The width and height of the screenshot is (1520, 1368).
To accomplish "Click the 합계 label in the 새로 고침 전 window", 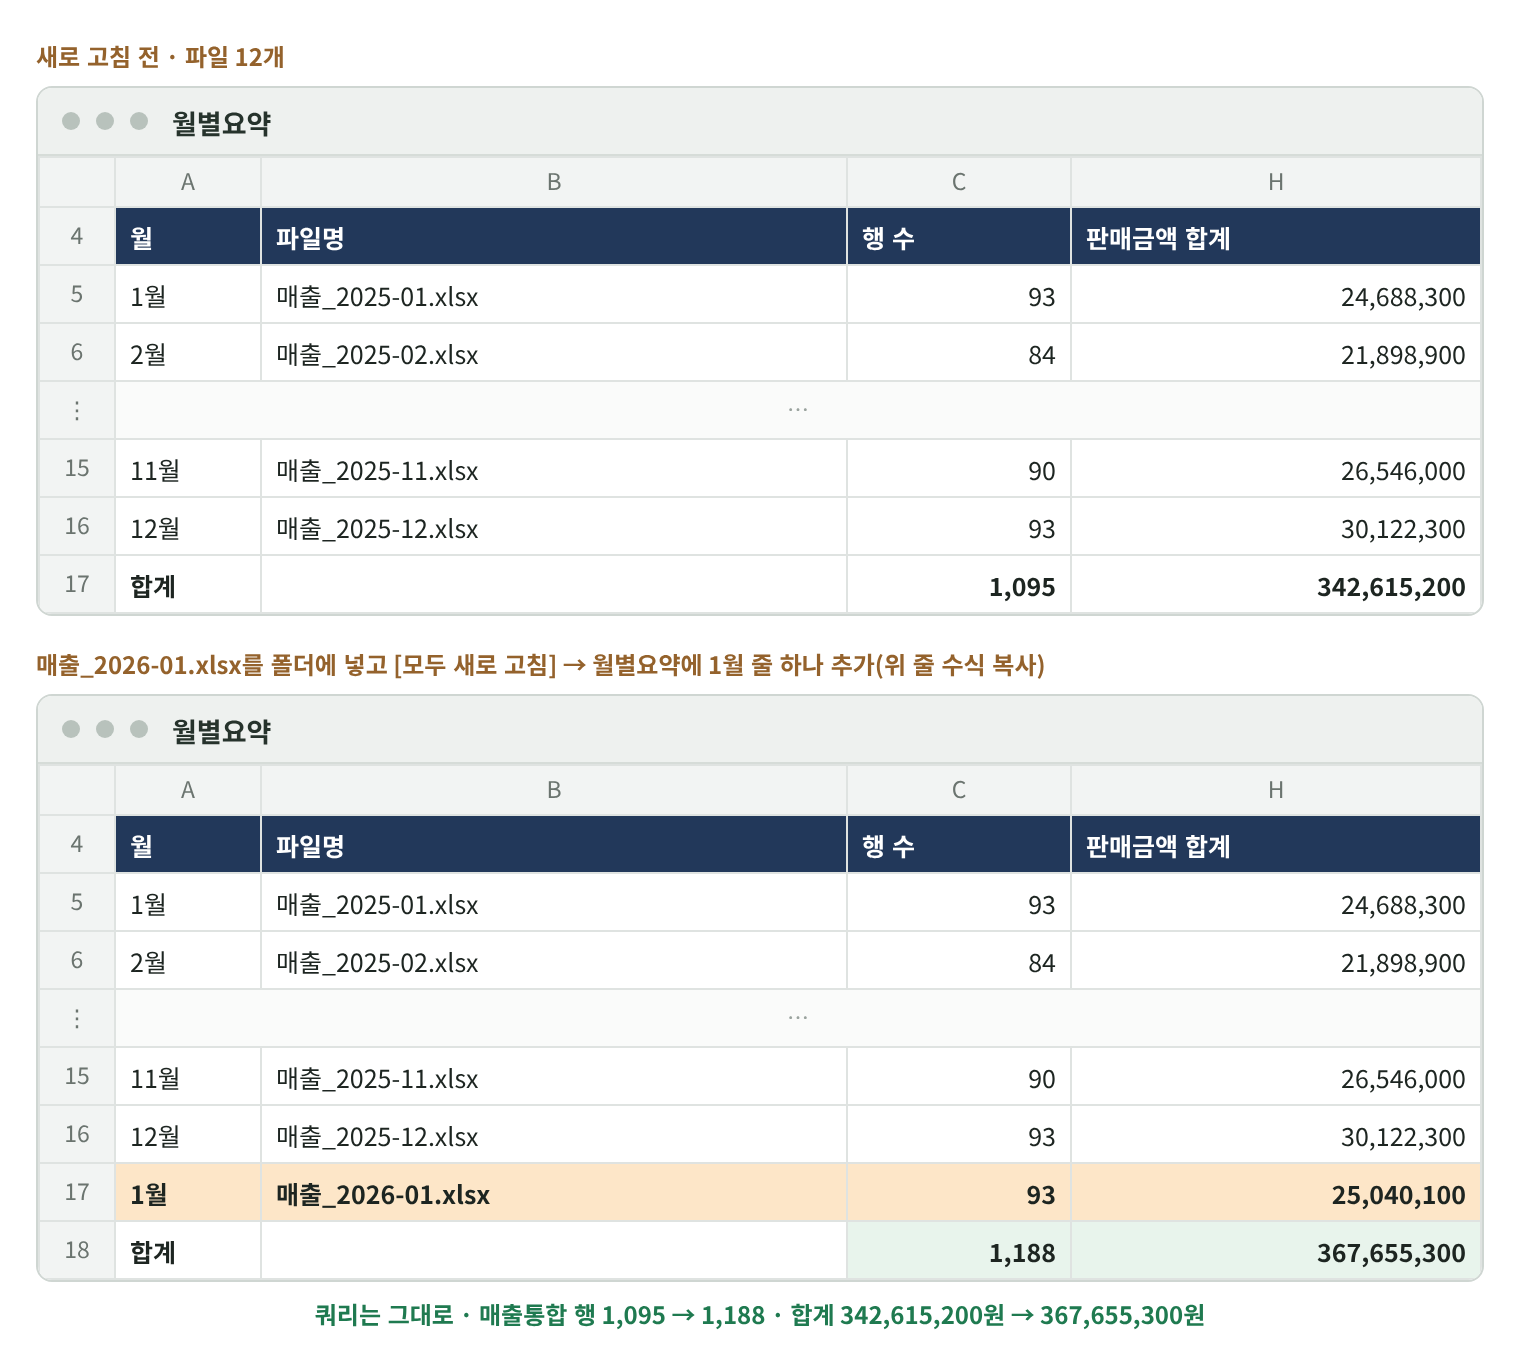I will click(188, 586).
